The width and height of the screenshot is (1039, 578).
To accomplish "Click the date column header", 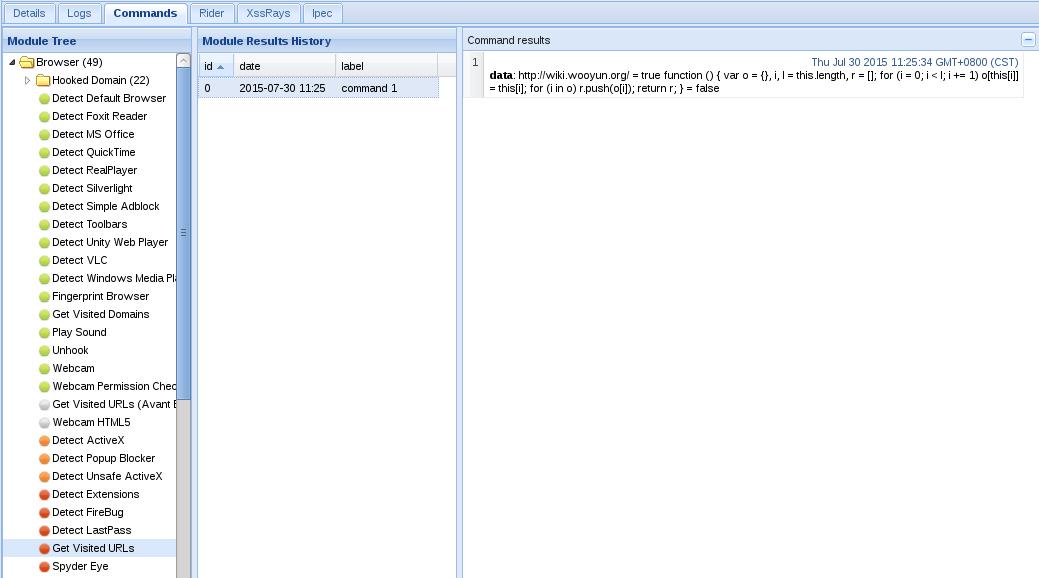I will (284, 66).
